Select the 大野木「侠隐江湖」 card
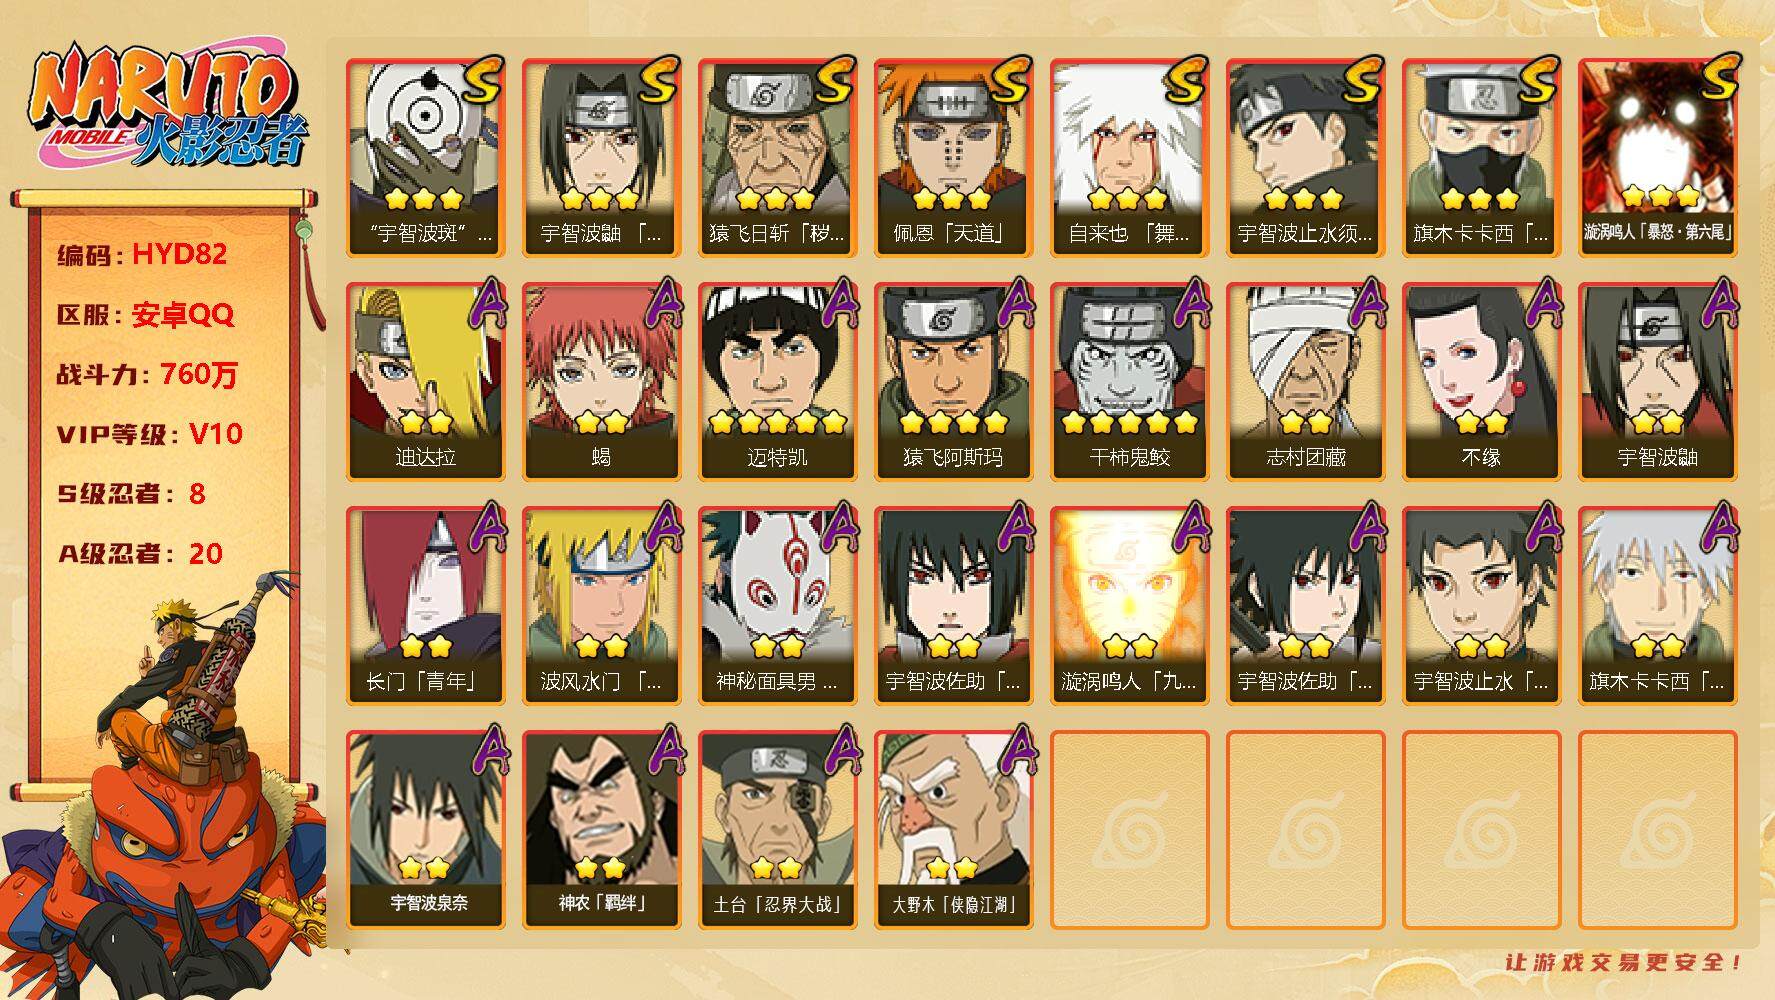 953,830
